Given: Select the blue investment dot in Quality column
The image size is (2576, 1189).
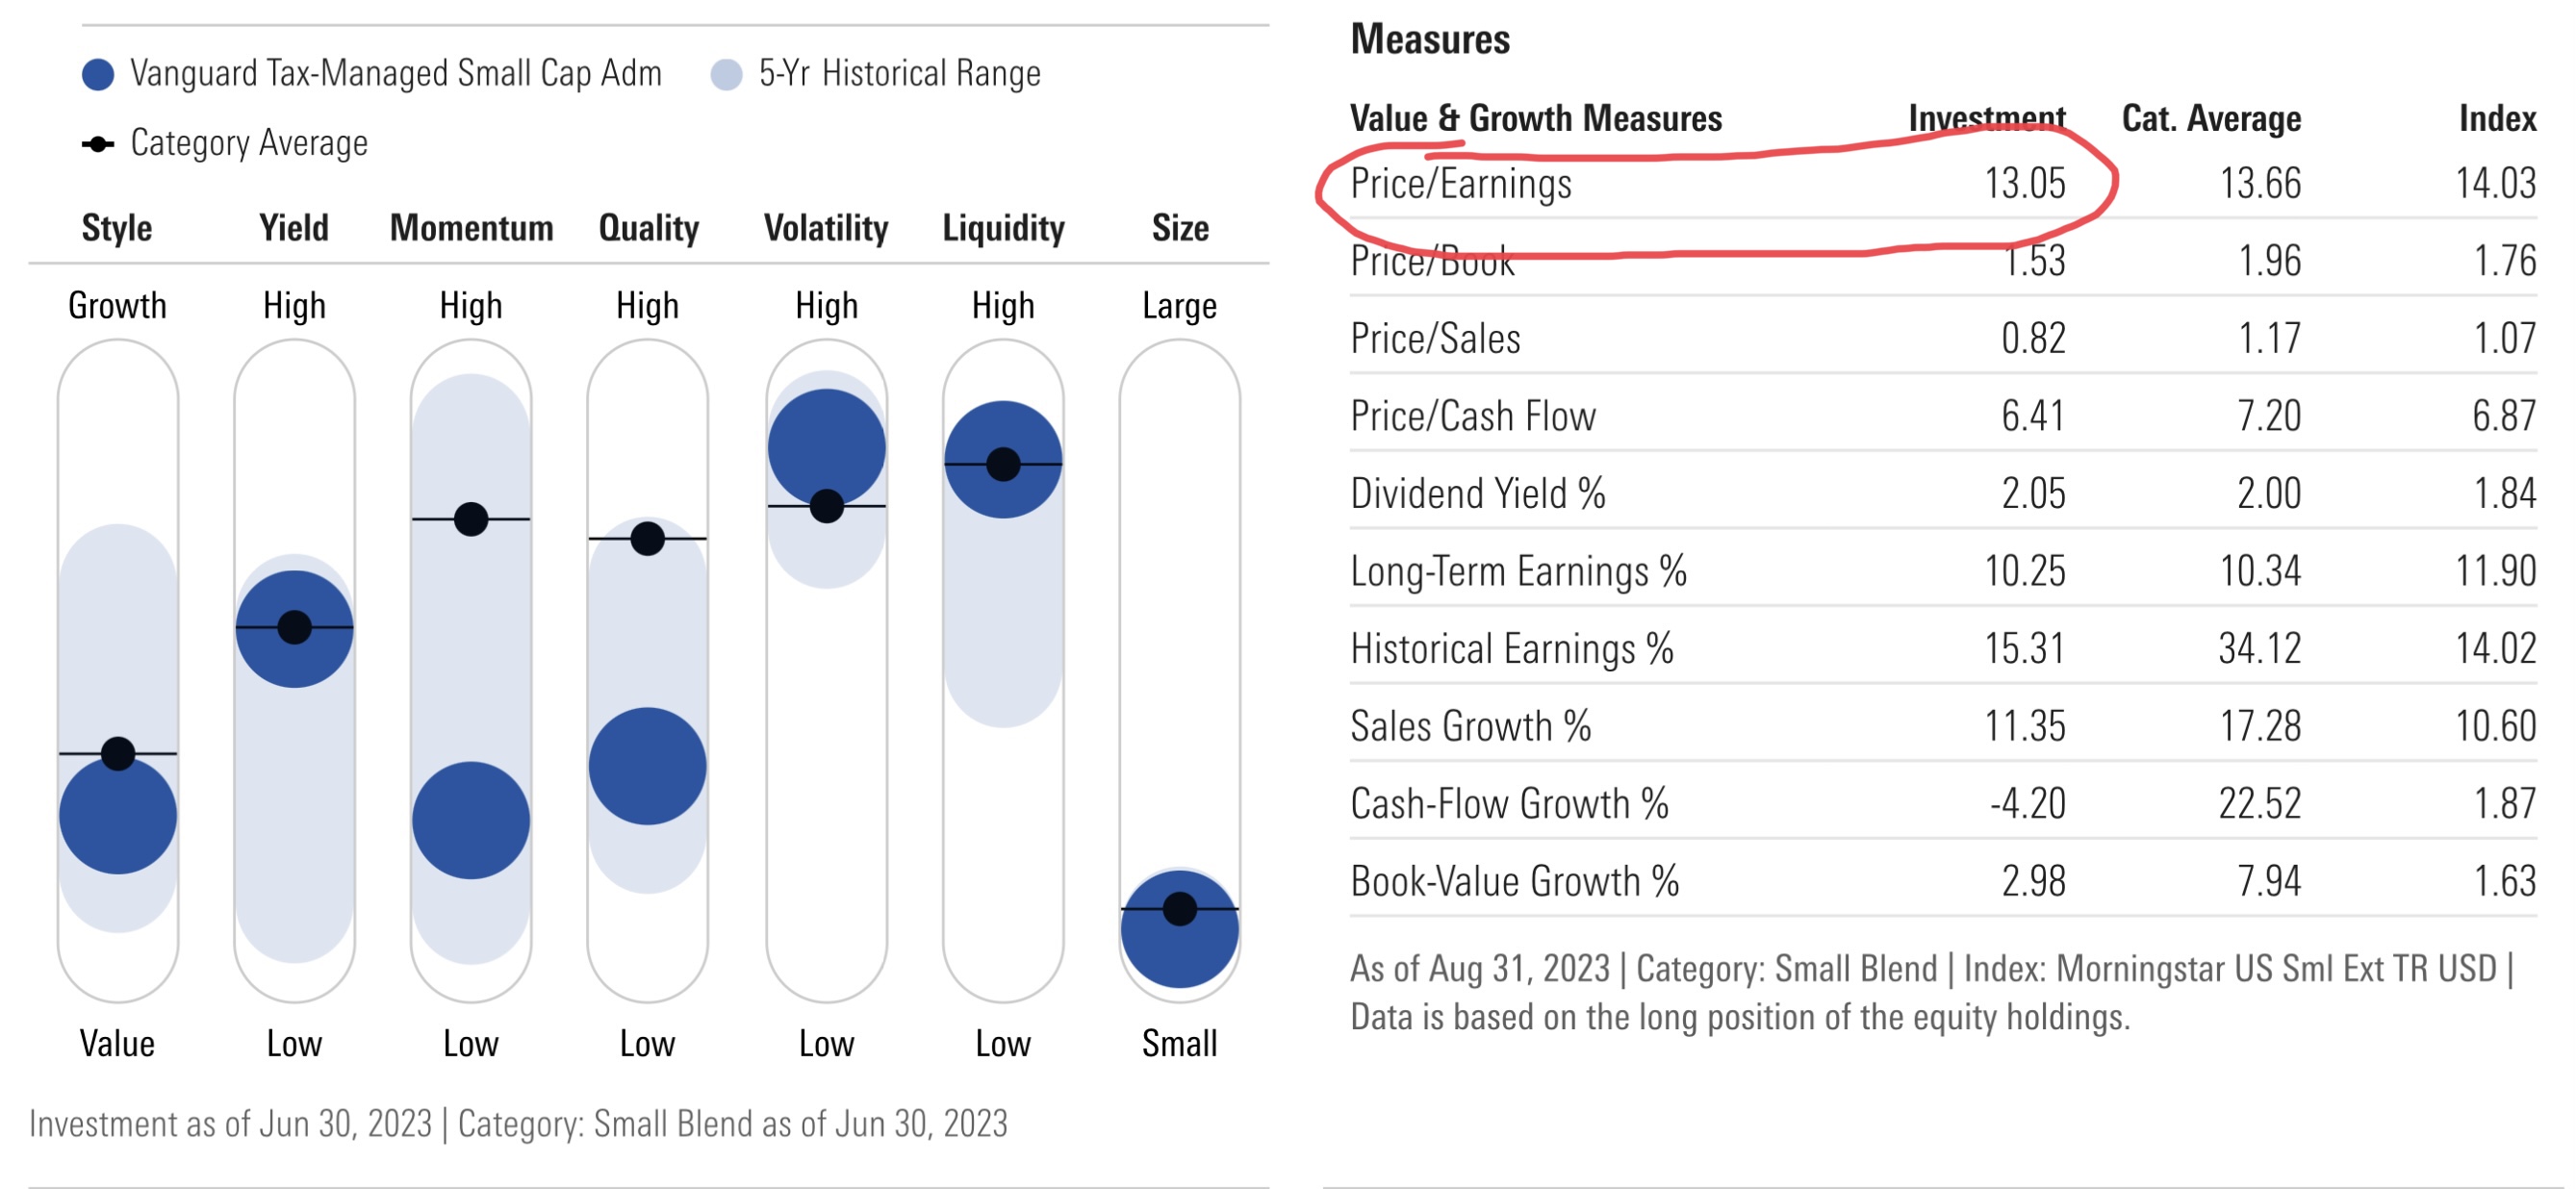Looking at the screenshot, I should (x=647, y=766).
